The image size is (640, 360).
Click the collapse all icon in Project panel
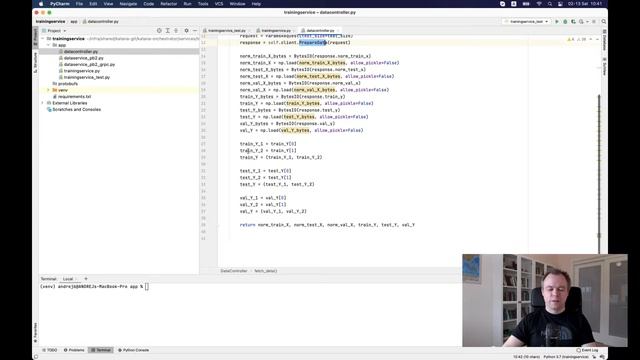[x=176, y=31]
